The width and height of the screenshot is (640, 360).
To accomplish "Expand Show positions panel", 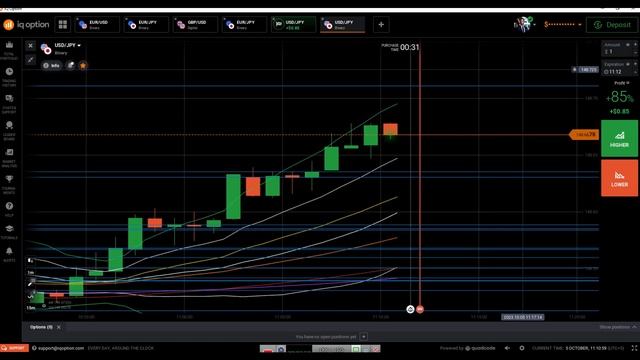I will 618,327.
